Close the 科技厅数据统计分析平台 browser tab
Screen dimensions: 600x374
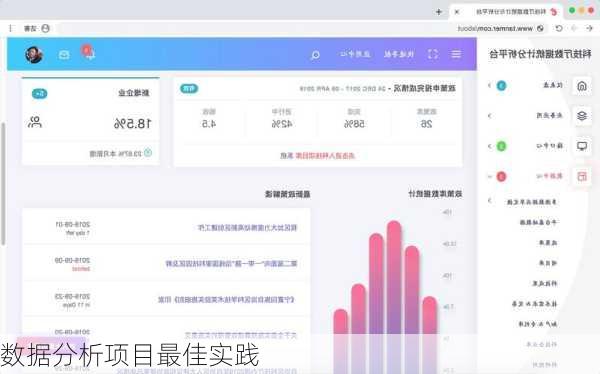pos(457,12)
